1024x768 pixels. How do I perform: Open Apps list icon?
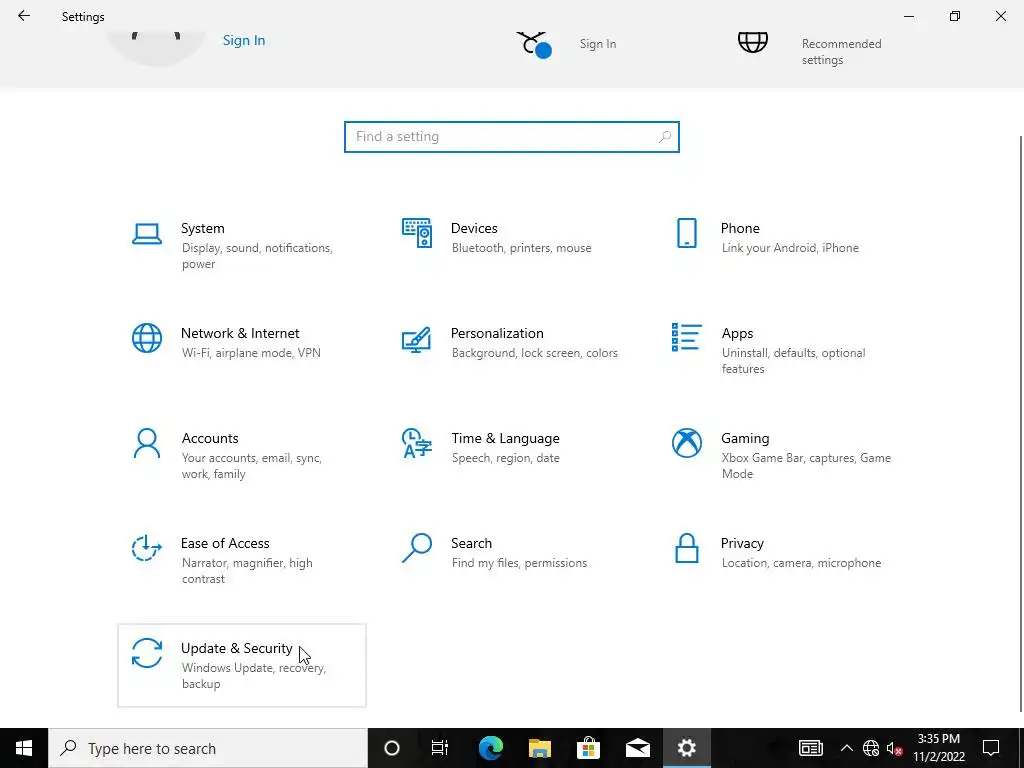click(x=686, y=337)
